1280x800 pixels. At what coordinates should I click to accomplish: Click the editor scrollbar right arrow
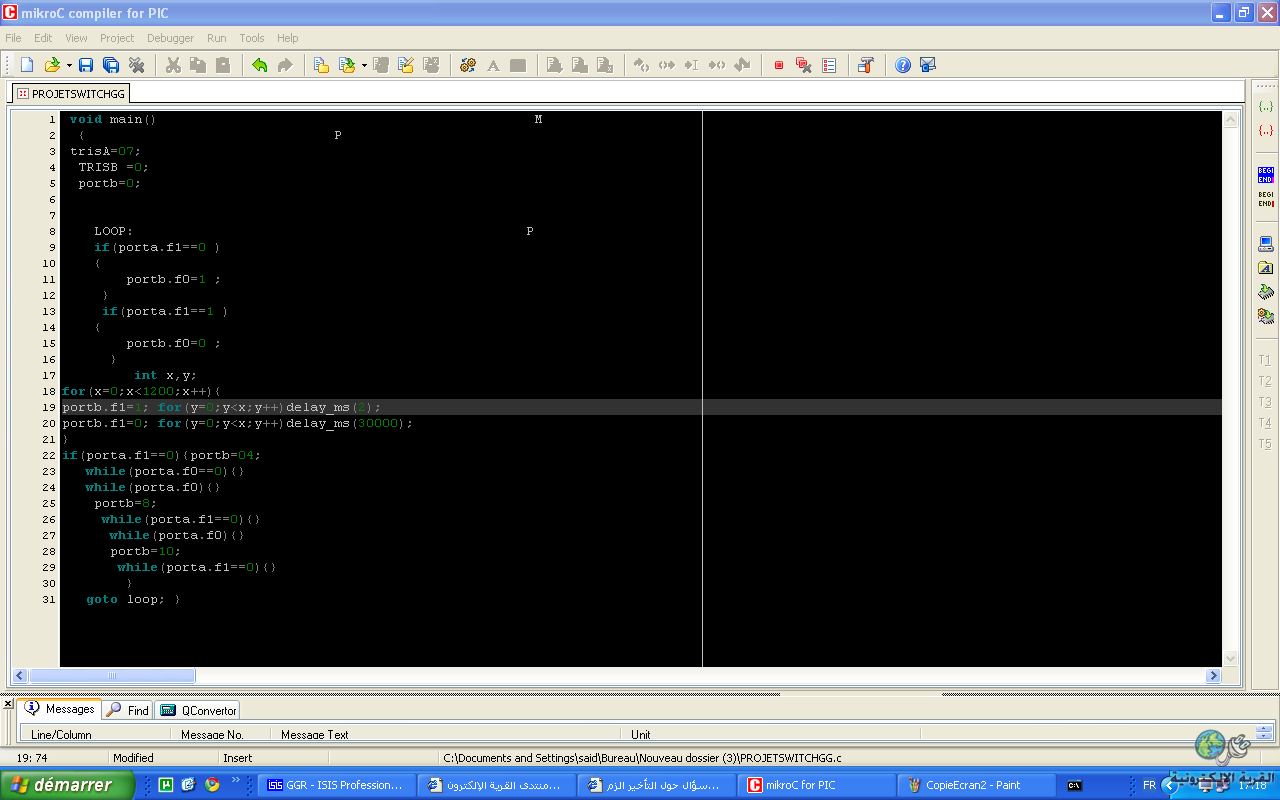coord(1214,676)
